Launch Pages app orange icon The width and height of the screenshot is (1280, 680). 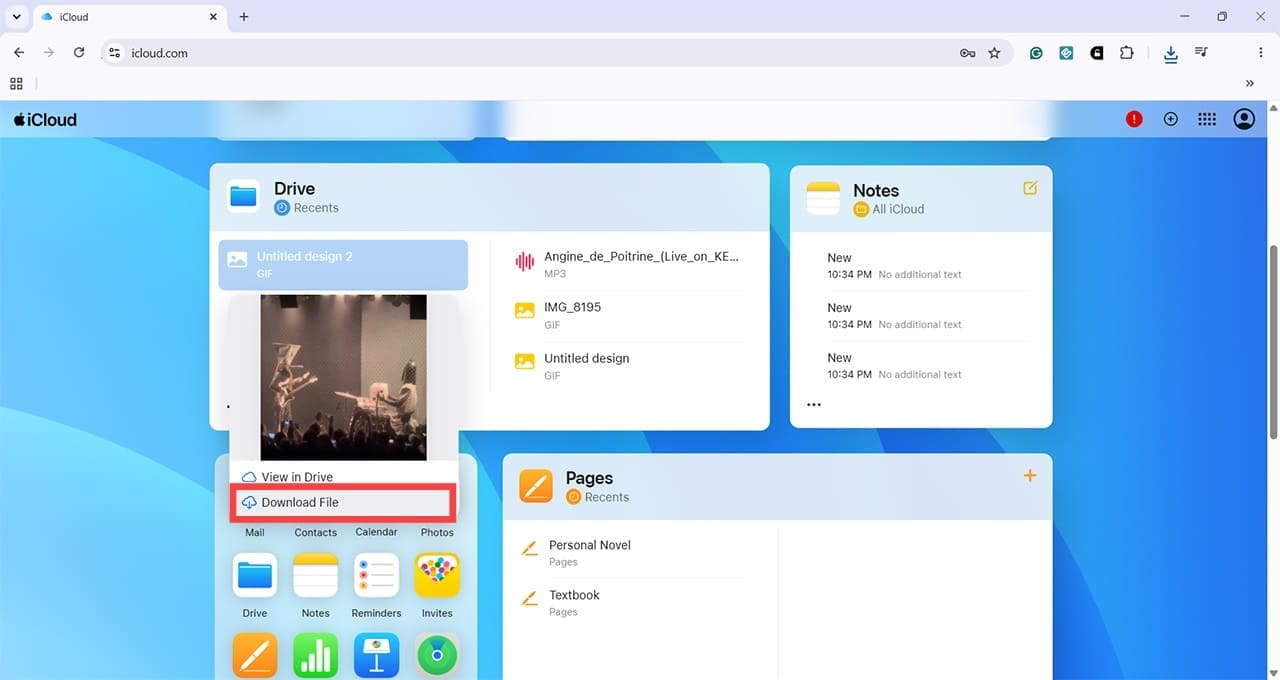(255, 656)
